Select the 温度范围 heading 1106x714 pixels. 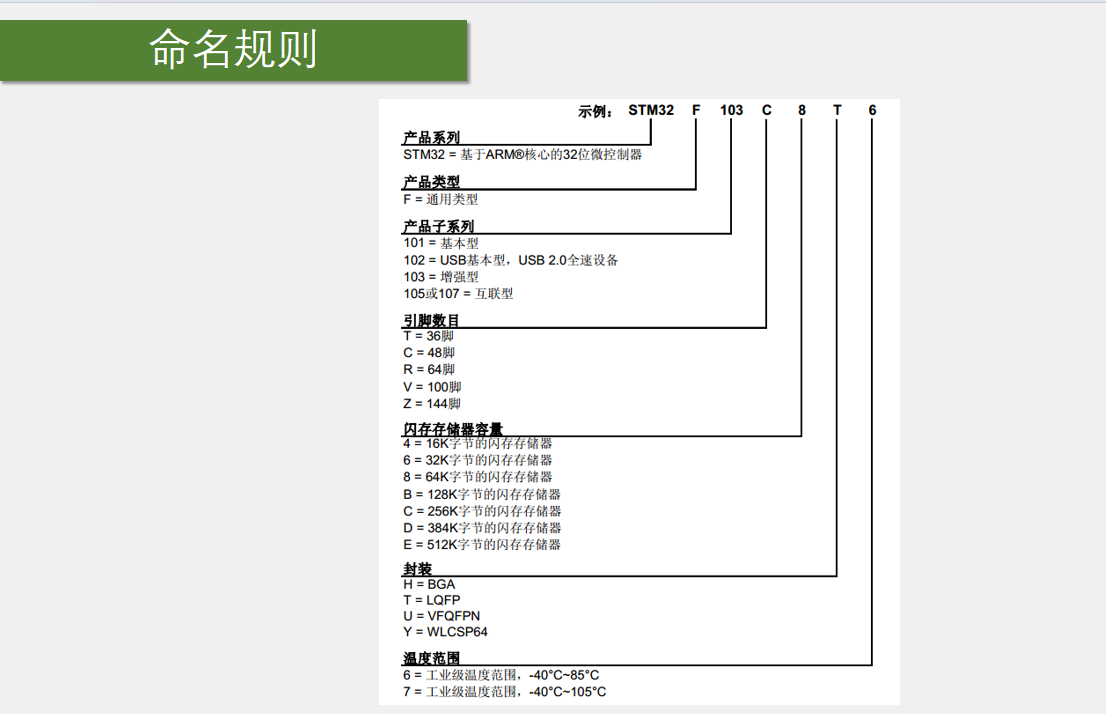click(x=431, y=658)
